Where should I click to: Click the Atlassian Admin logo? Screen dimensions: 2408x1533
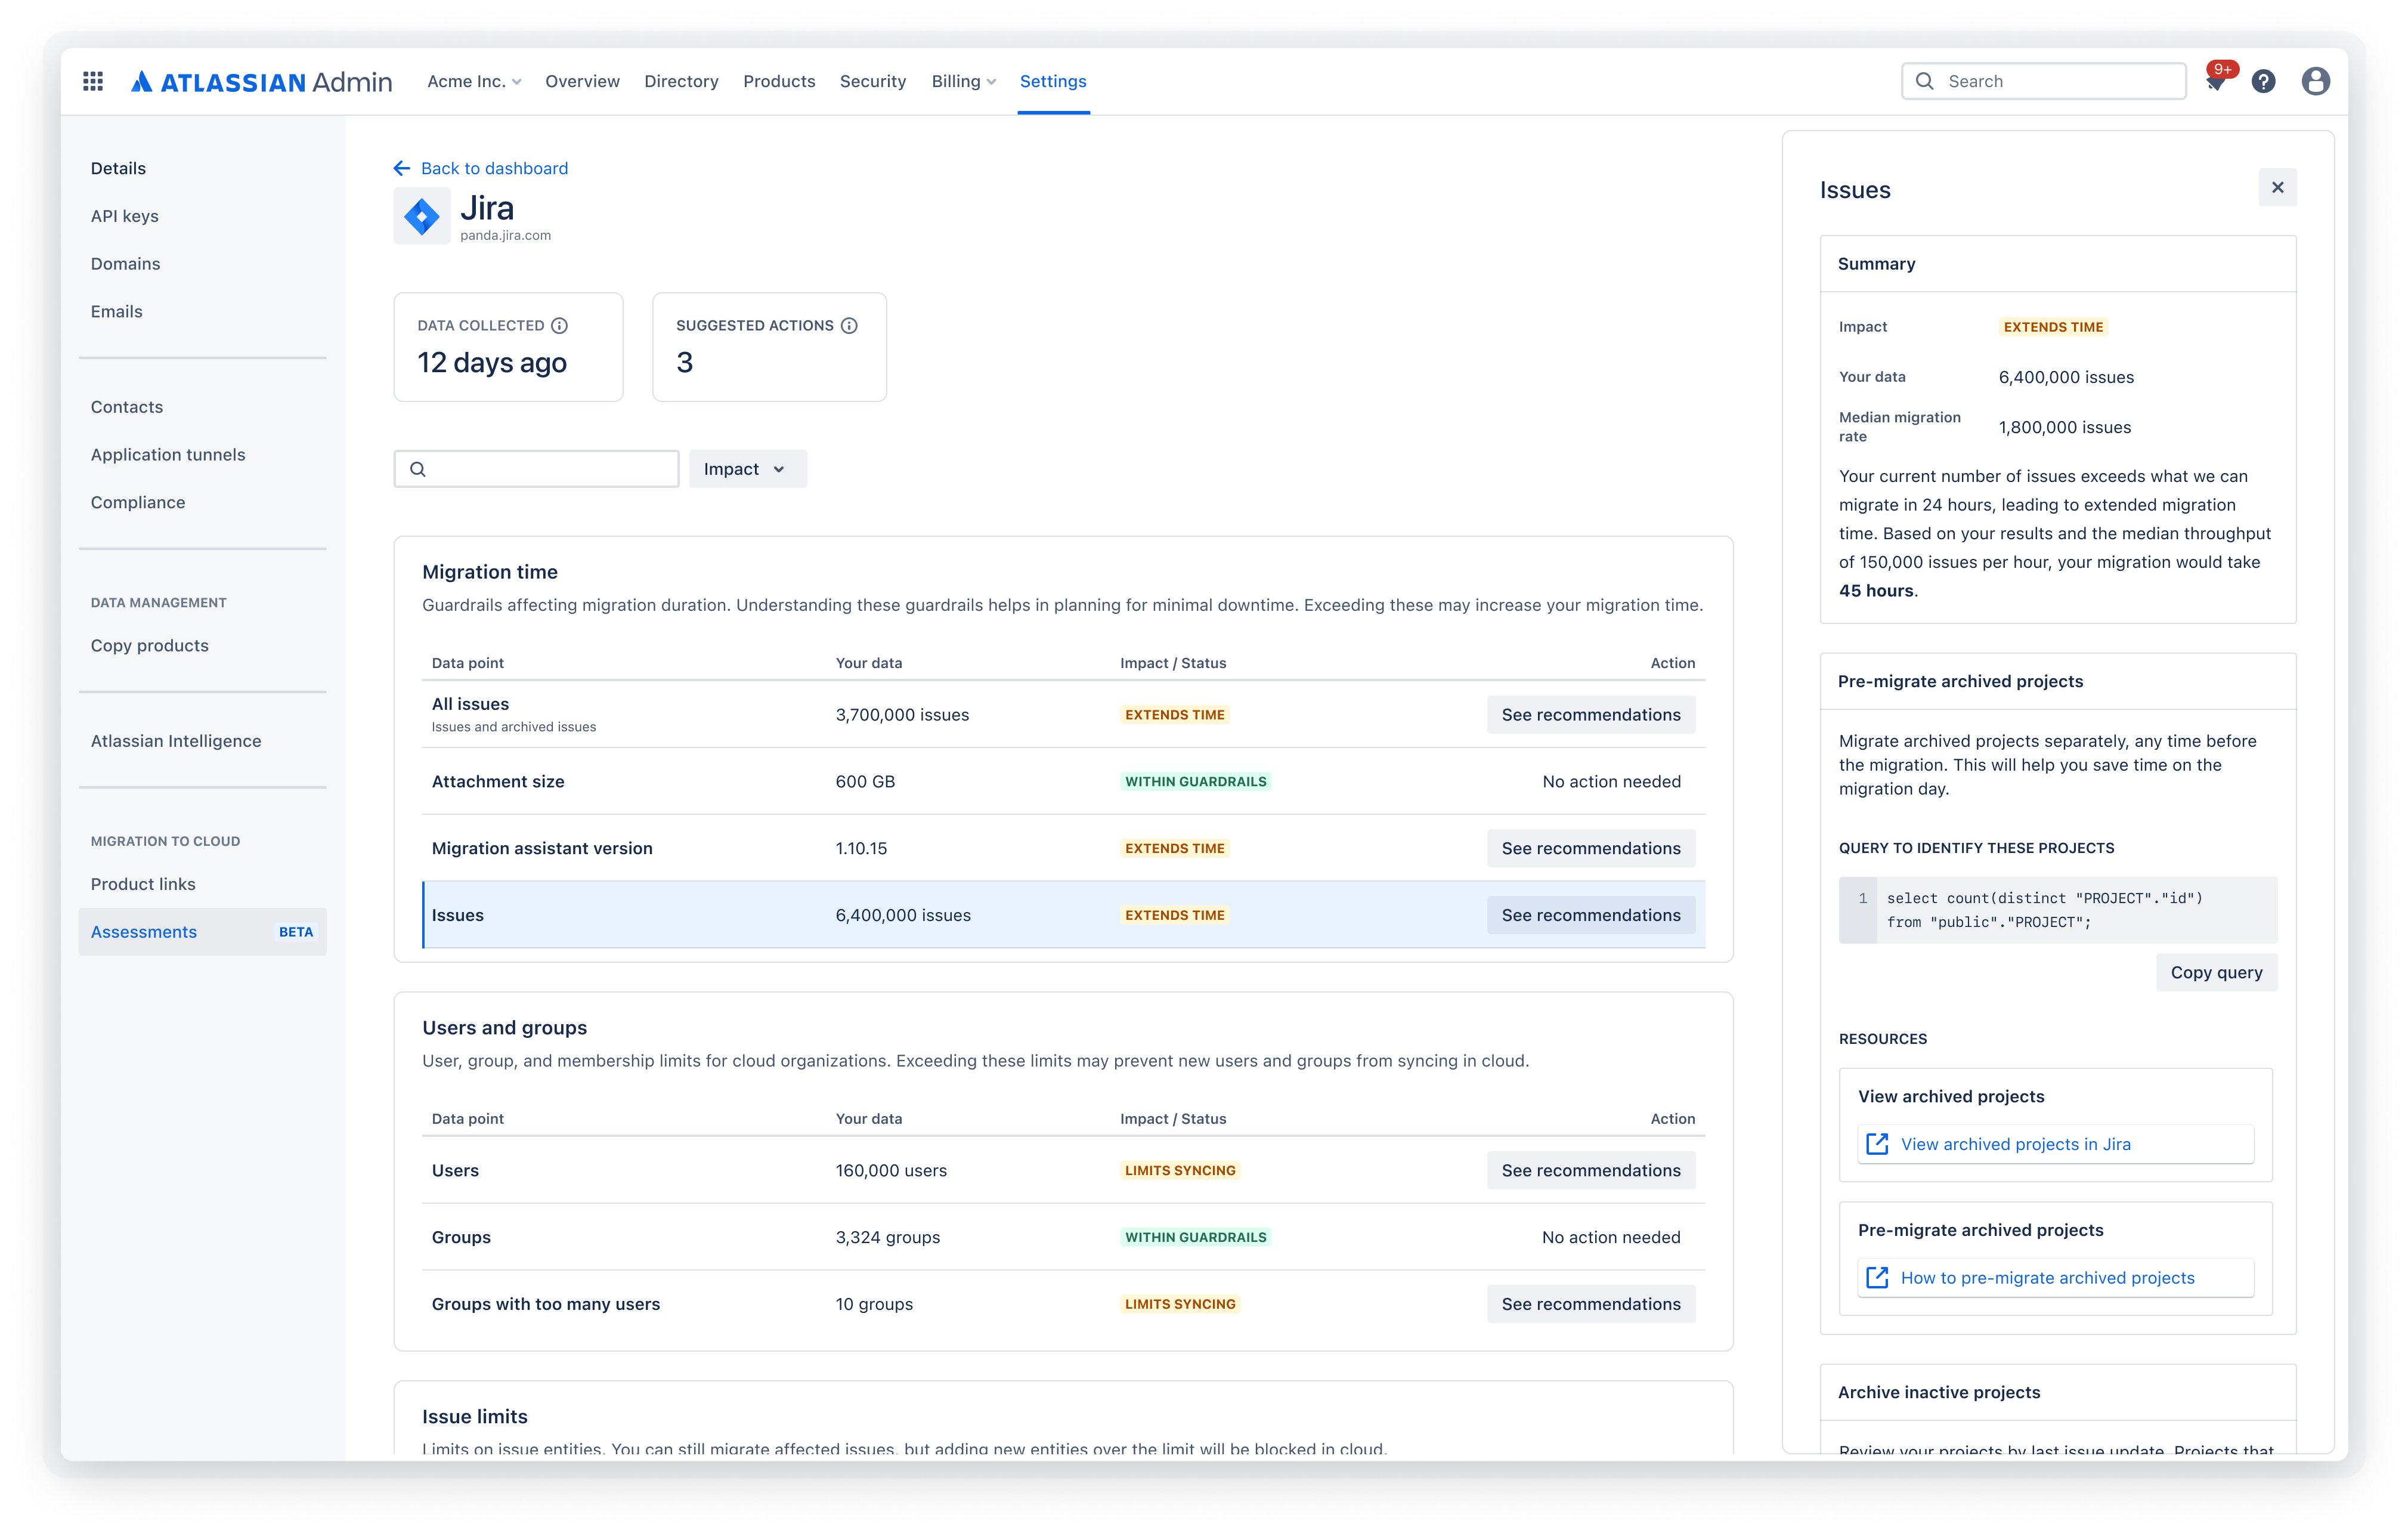tap(262, 81)
